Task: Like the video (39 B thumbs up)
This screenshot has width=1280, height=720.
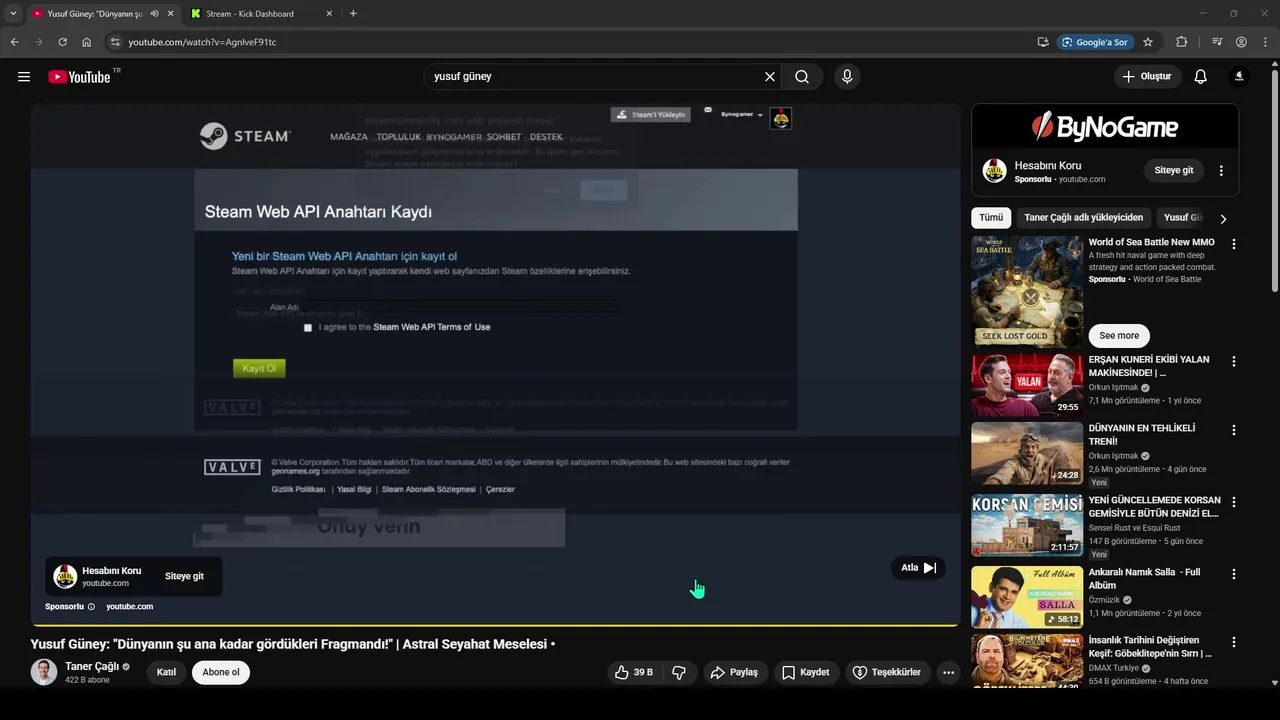Action: 634,673
